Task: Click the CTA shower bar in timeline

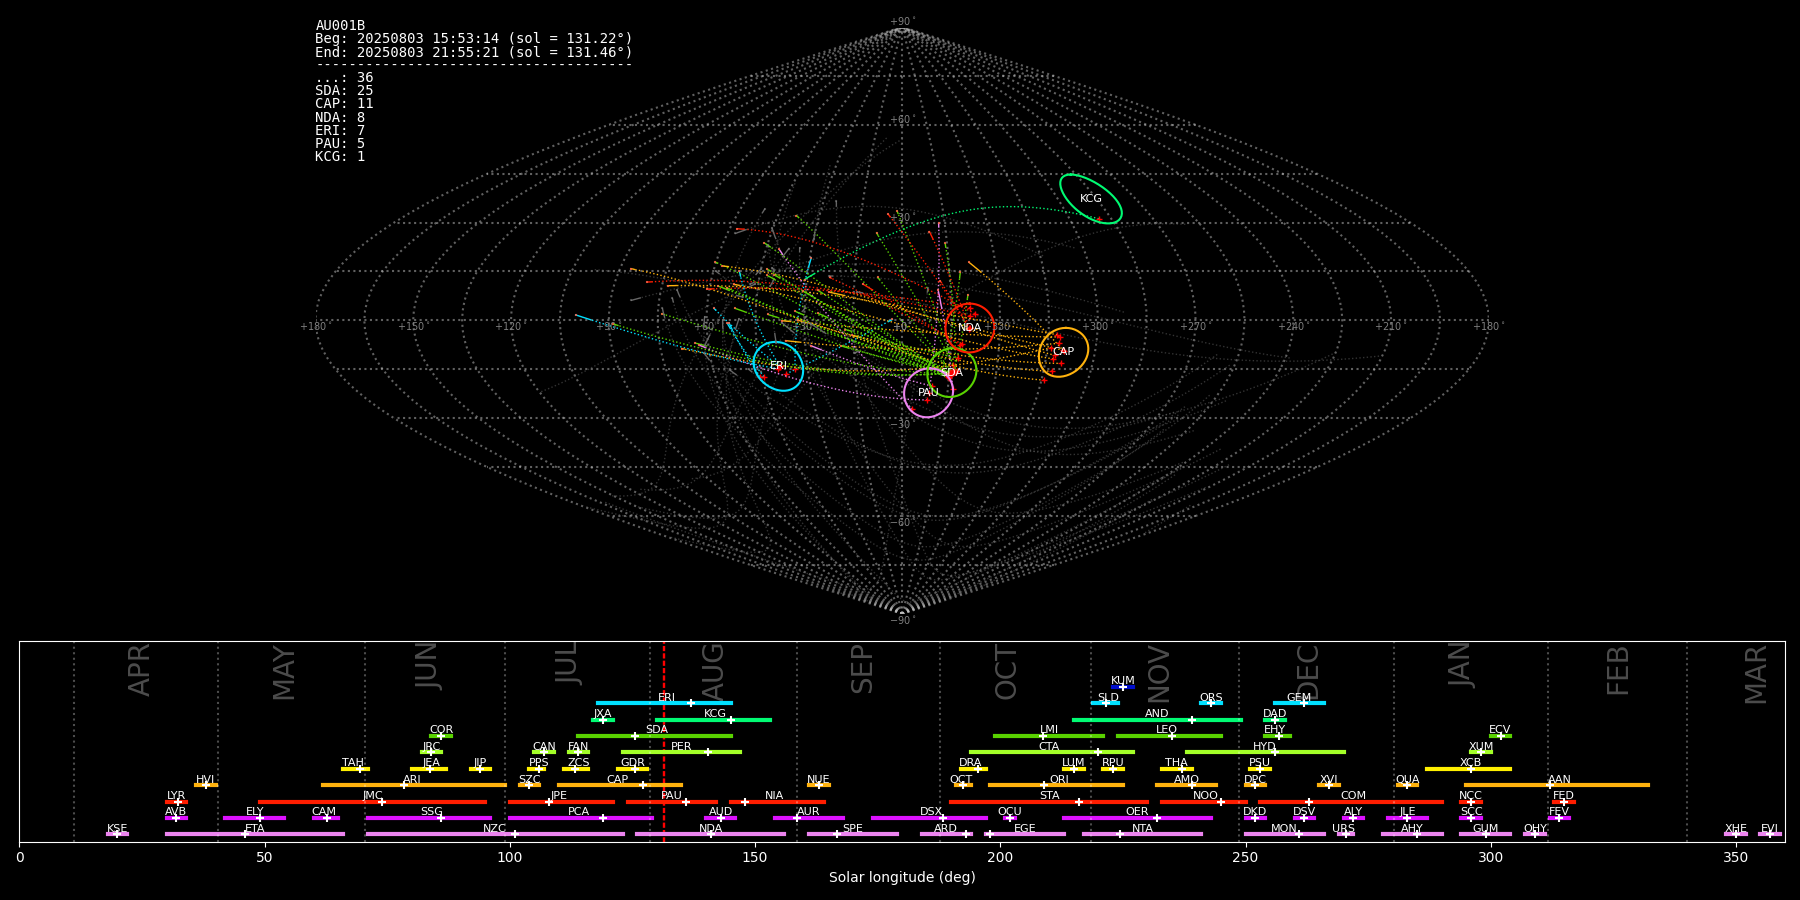Action: pos(1052,752)
